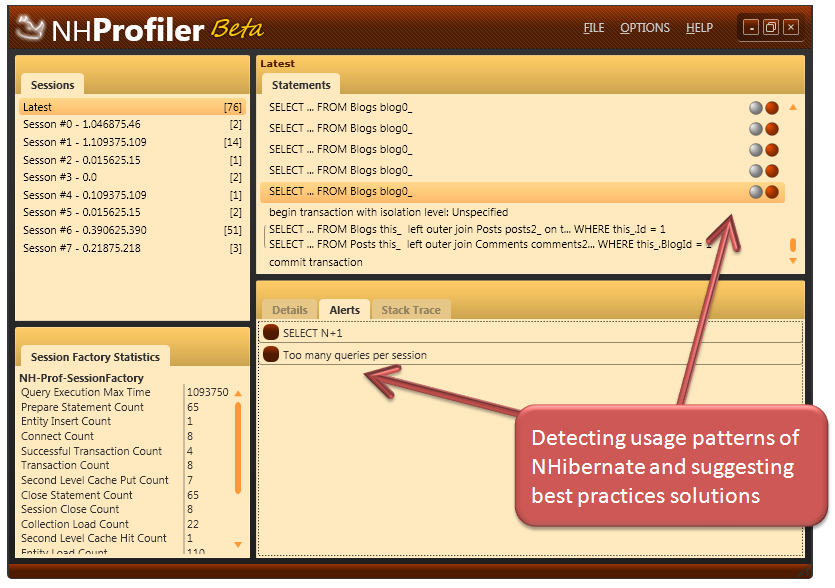Maximize the NHProfiler window
Viewport: 835px width, 588px height.
click(771, 27)
